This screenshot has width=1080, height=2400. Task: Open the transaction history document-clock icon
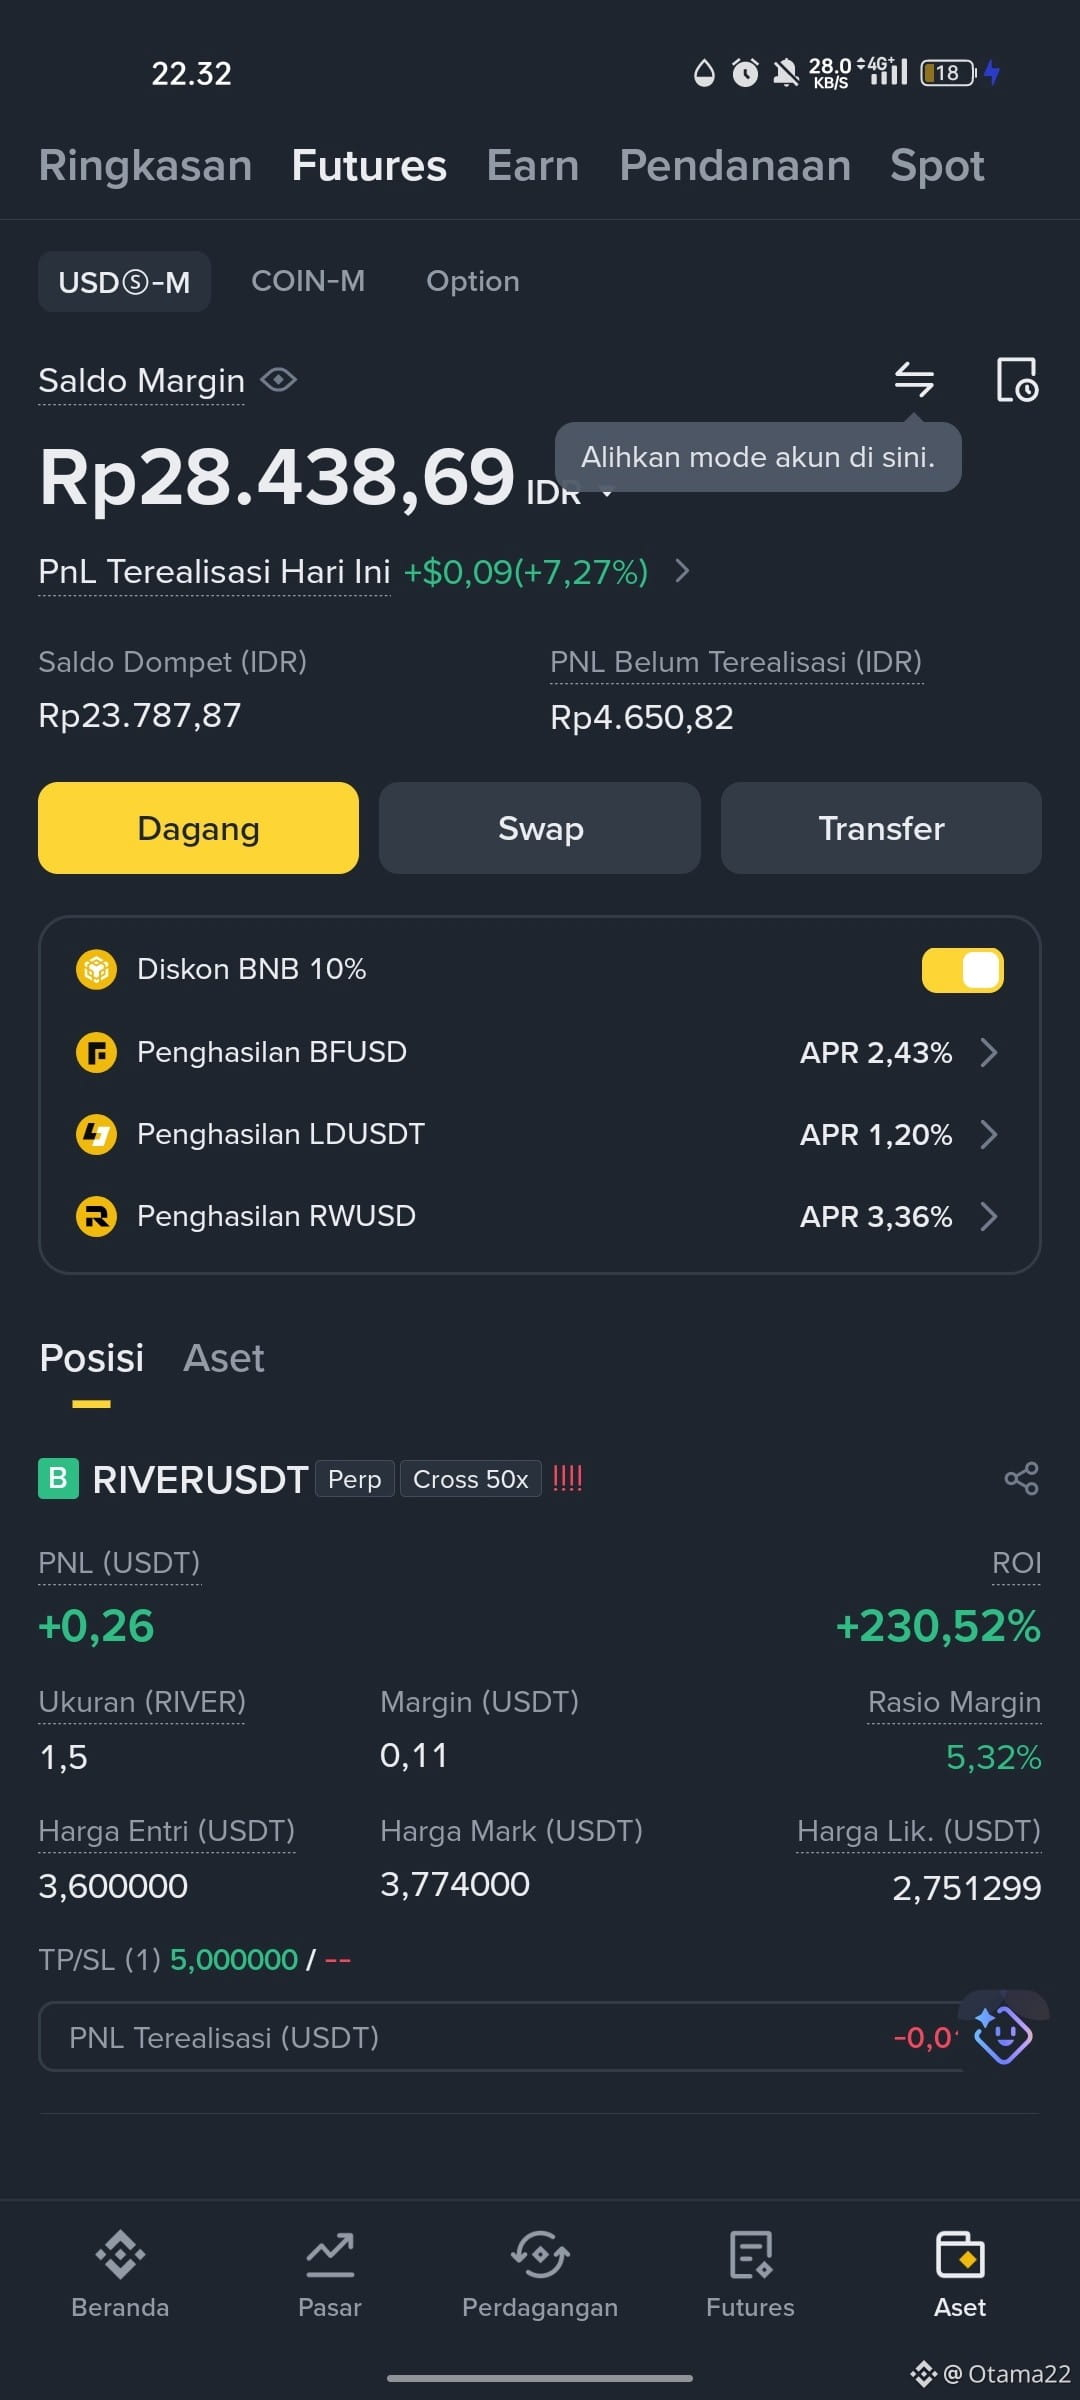1017,379
